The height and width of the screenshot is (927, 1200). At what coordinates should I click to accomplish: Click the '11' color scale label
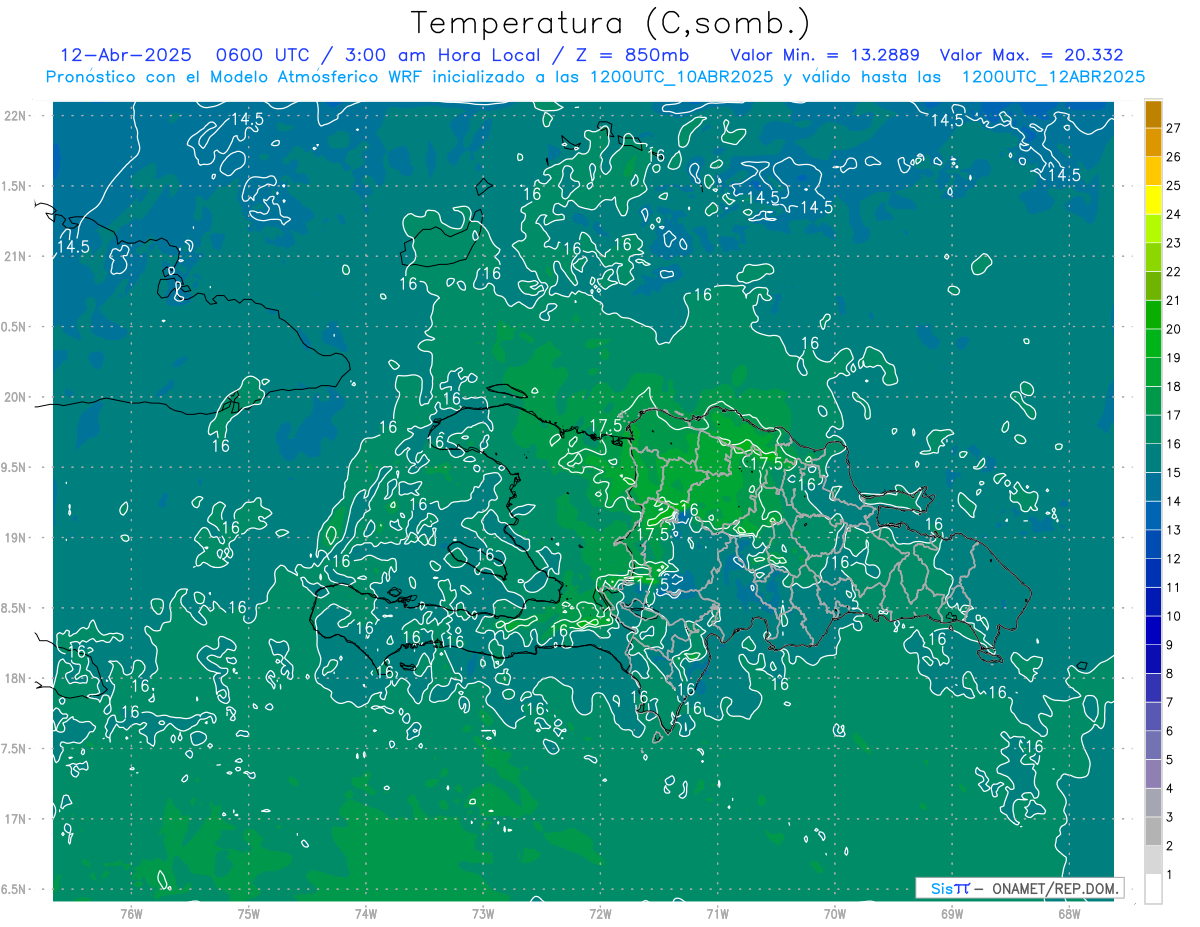(x=1174, y=588)
